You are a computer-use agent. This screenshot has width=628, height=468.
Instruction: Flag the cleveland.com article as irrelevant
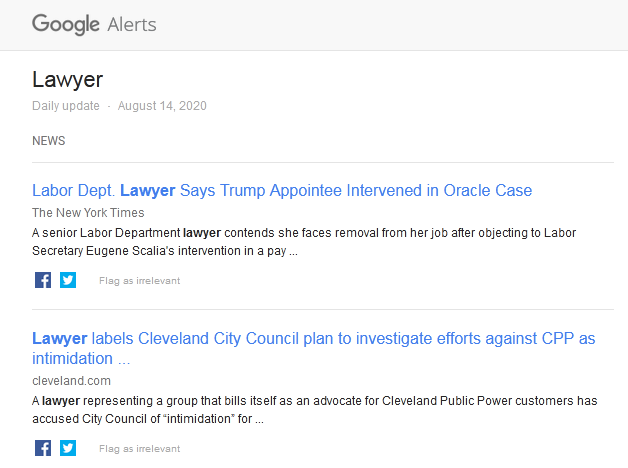click(139, 449)
